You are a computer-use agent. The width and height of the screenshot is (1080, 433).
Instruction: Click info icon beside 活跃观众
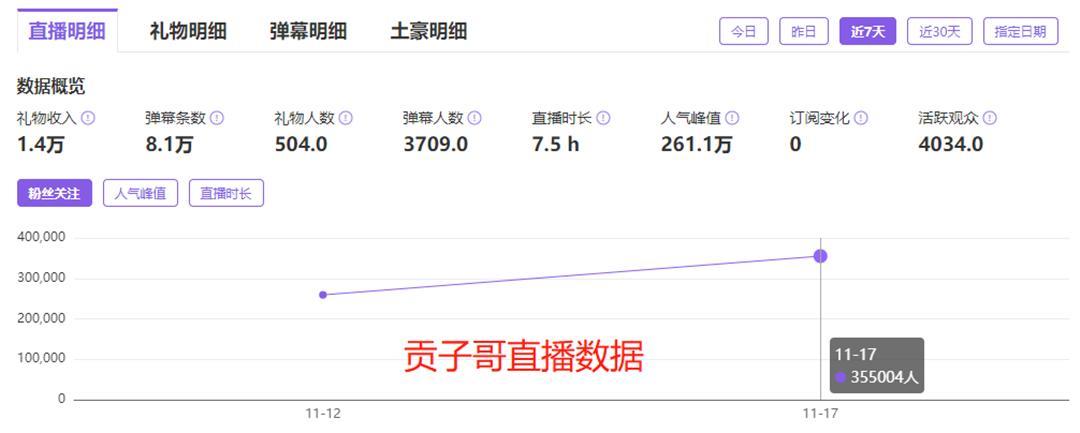coord(990,118)
